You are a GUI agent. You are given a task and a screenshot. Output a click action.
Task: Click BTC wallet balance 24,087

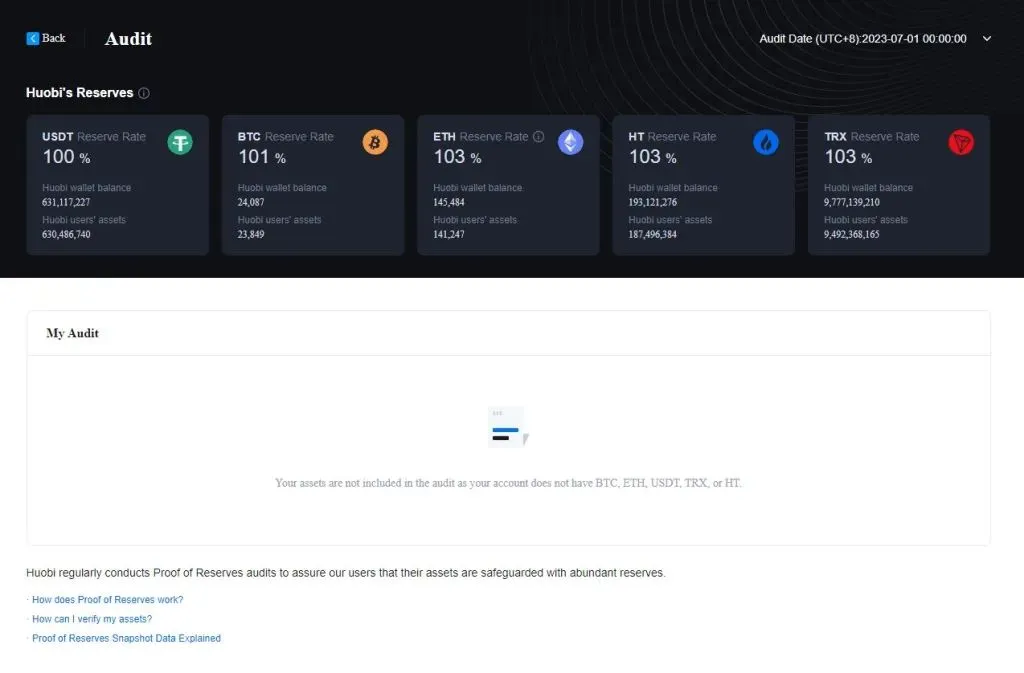[251, 202]
